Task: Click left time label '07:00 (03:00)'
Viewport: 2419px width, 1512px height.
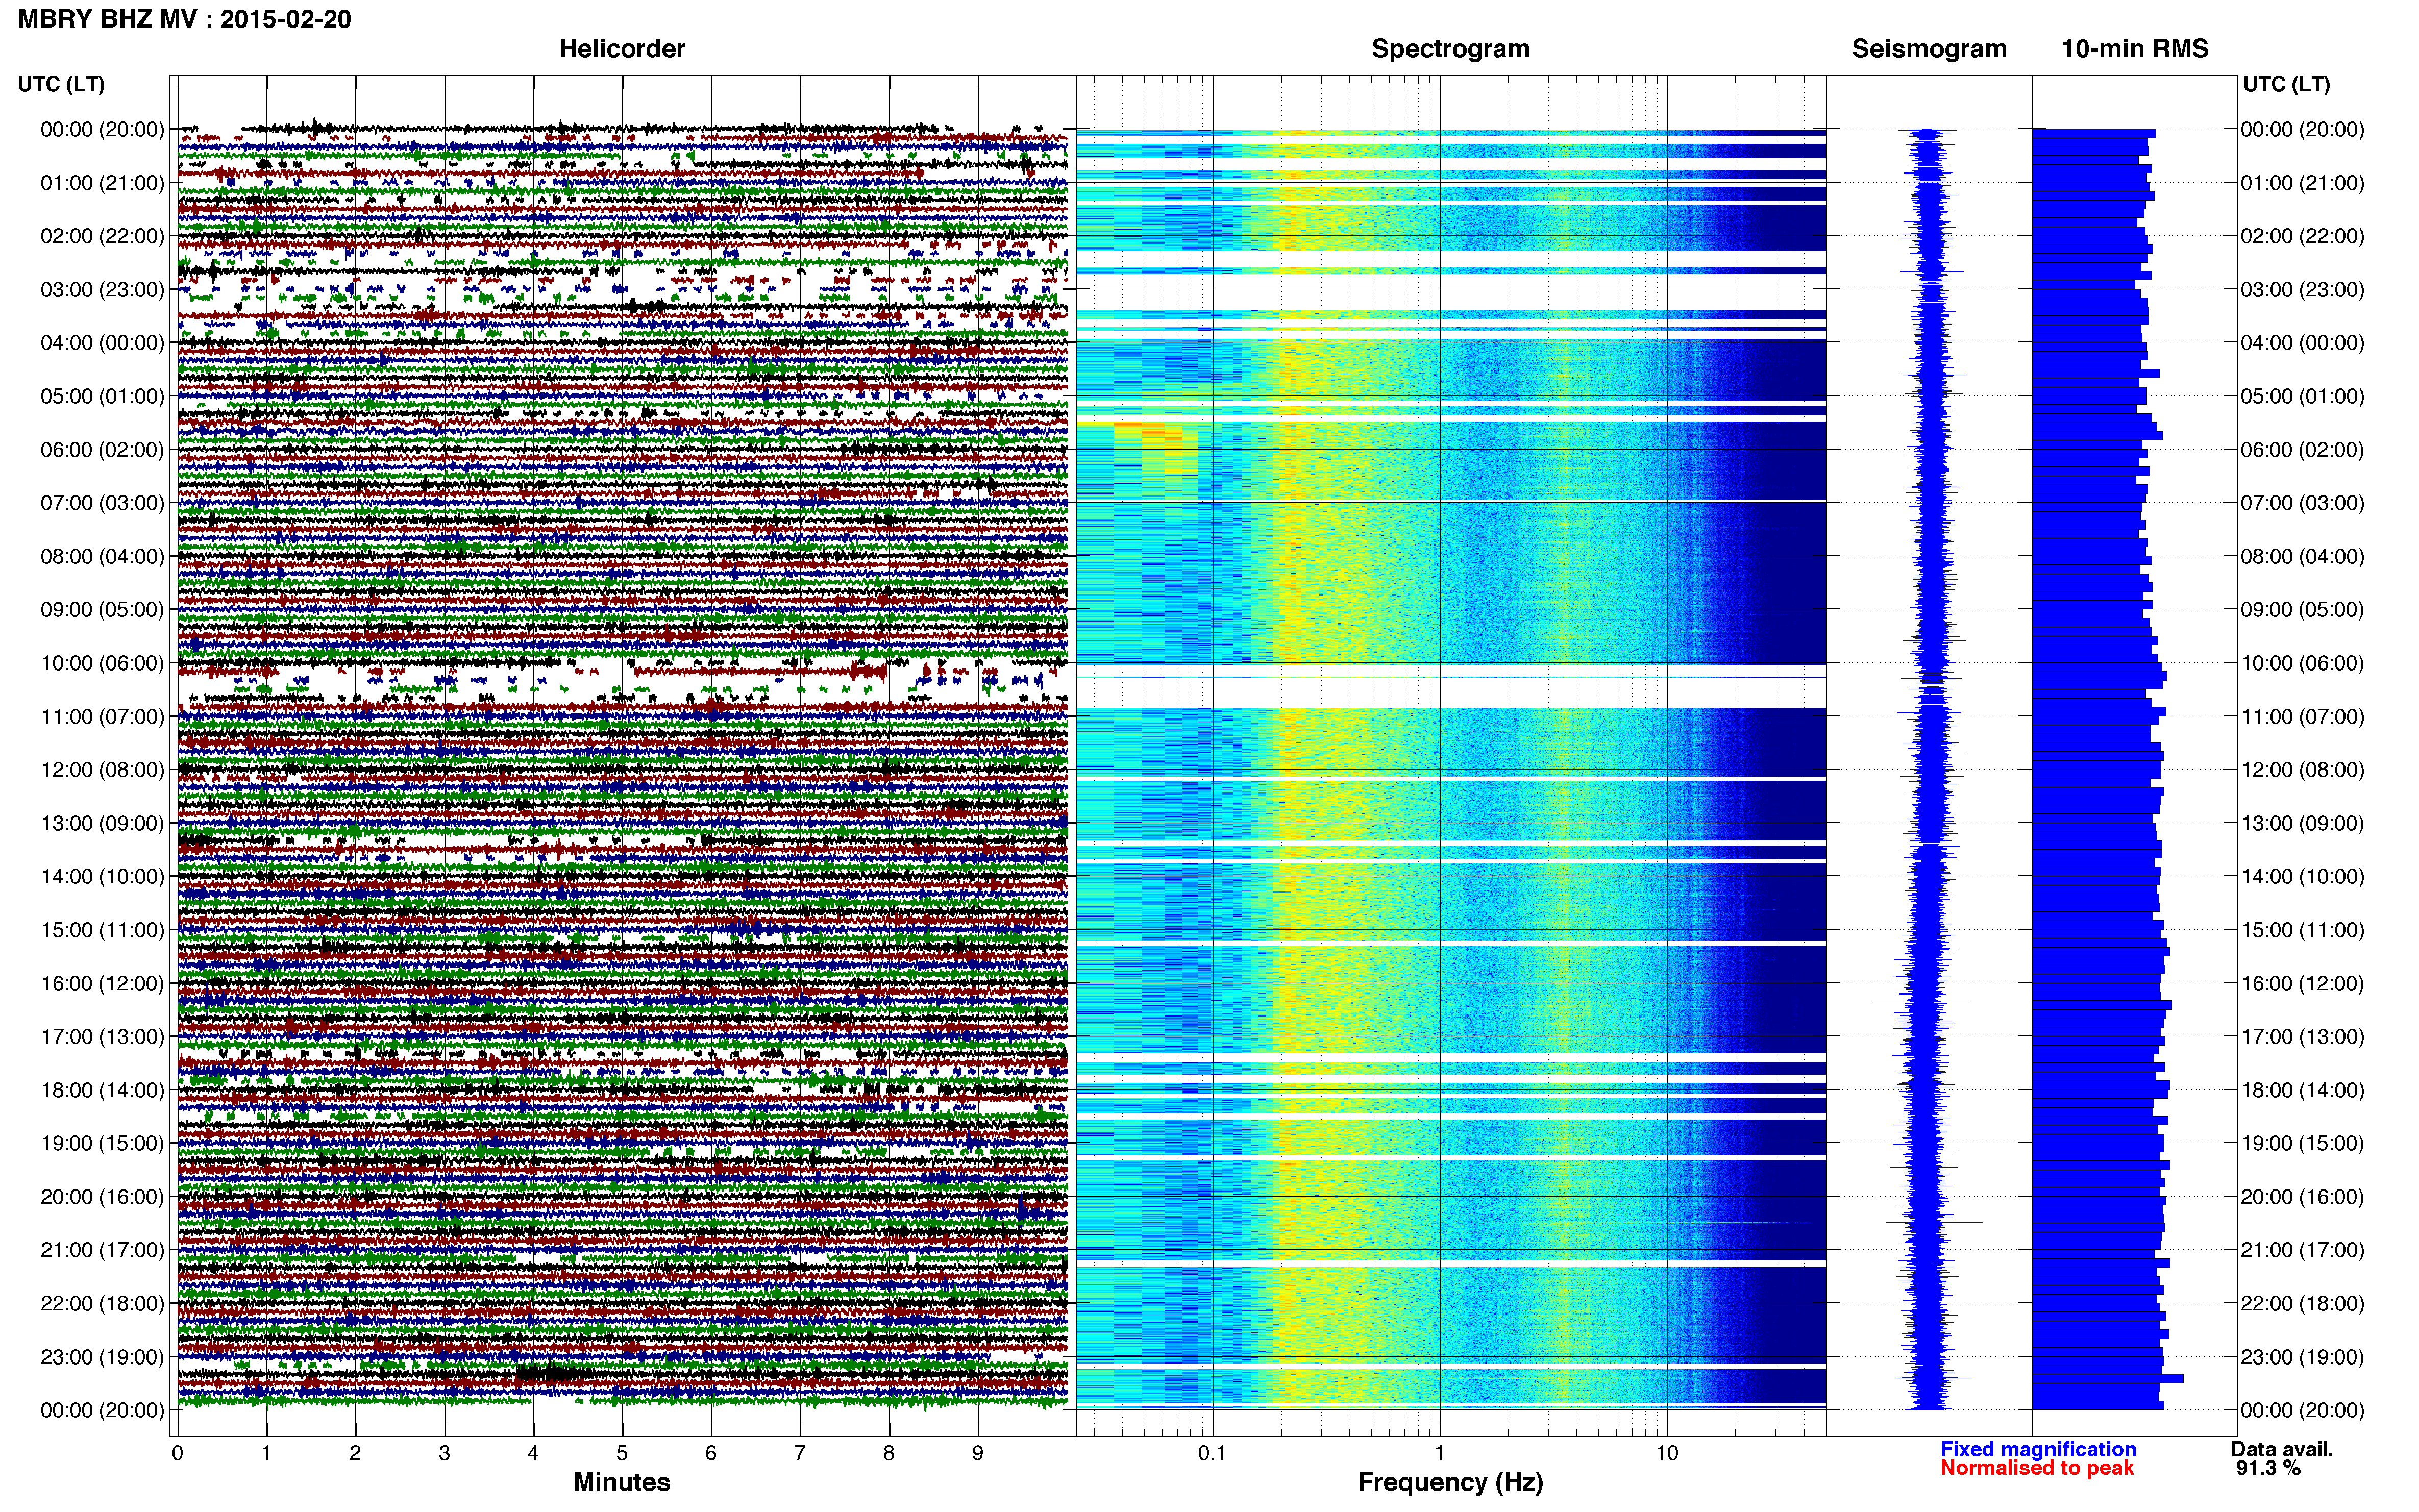Action: [102, 503]
